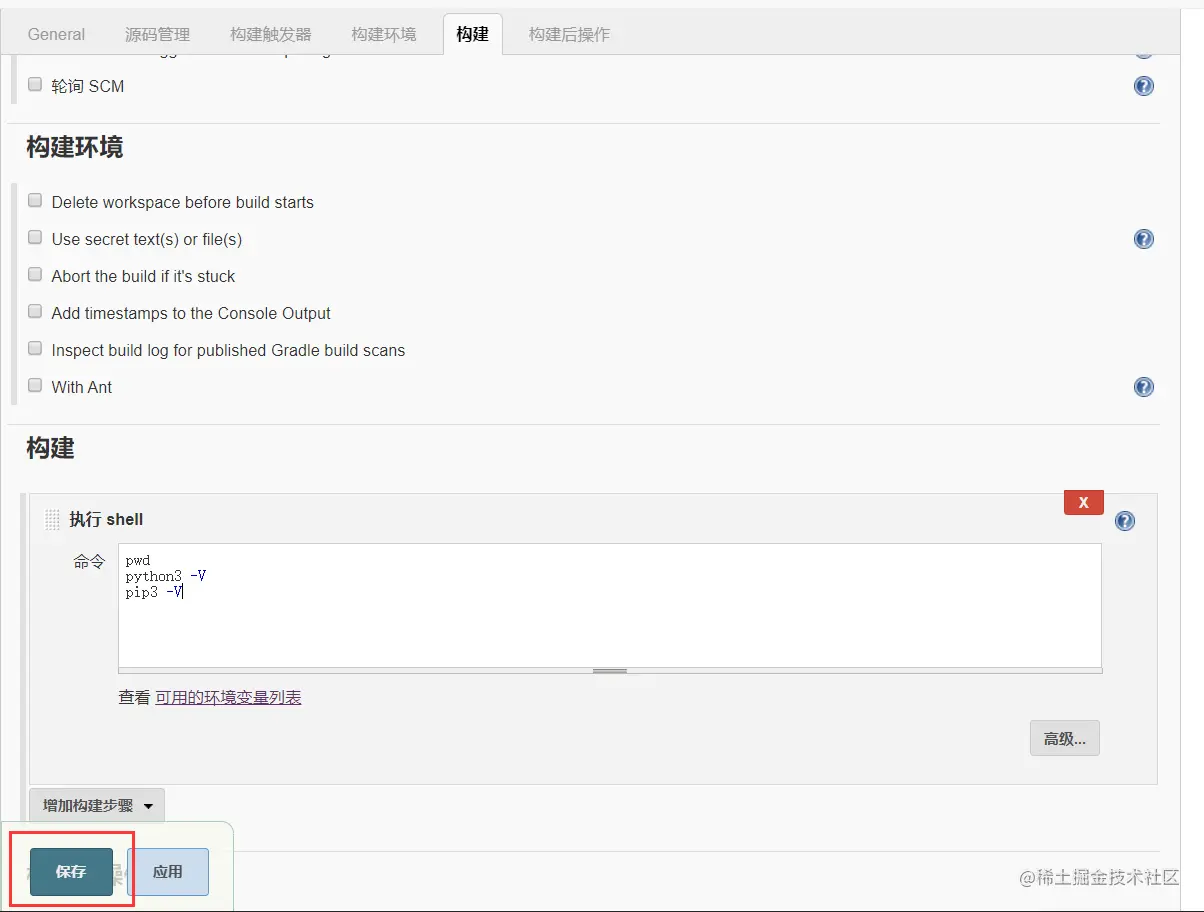Click the pwd line in the command box
The width and height of the screenshot is (1204, 912).
click(x=138, y=561)
